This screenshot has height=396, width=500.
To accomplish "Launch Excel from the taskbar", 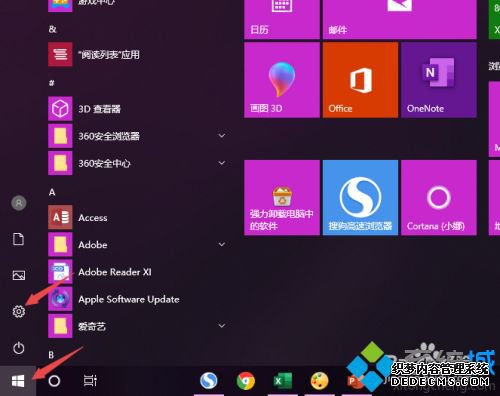I will pyautogui.click(x=283, y=381).
